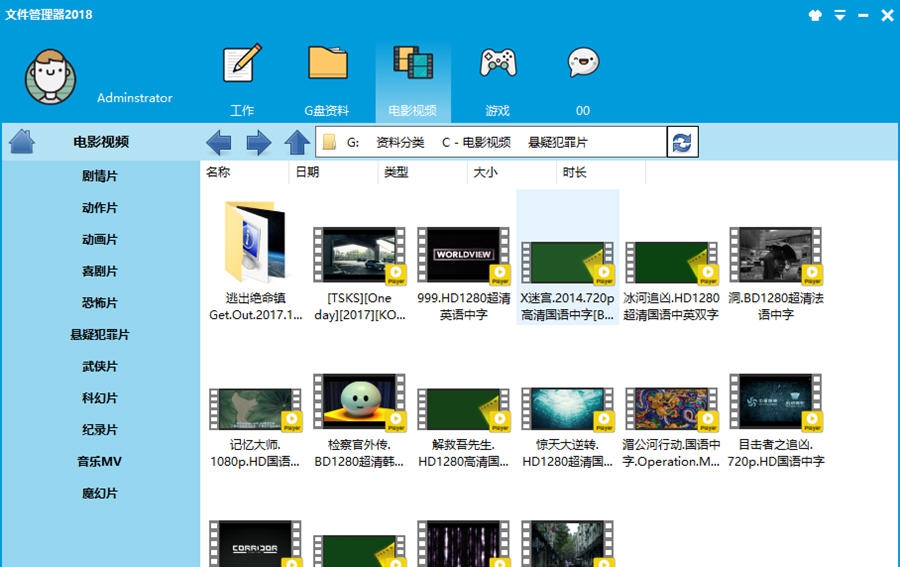The image size is (900, 567).
Task: Select the 洞.BD1280超清法语中字 video
Action: pyautogui.click(x=775, y=274)
